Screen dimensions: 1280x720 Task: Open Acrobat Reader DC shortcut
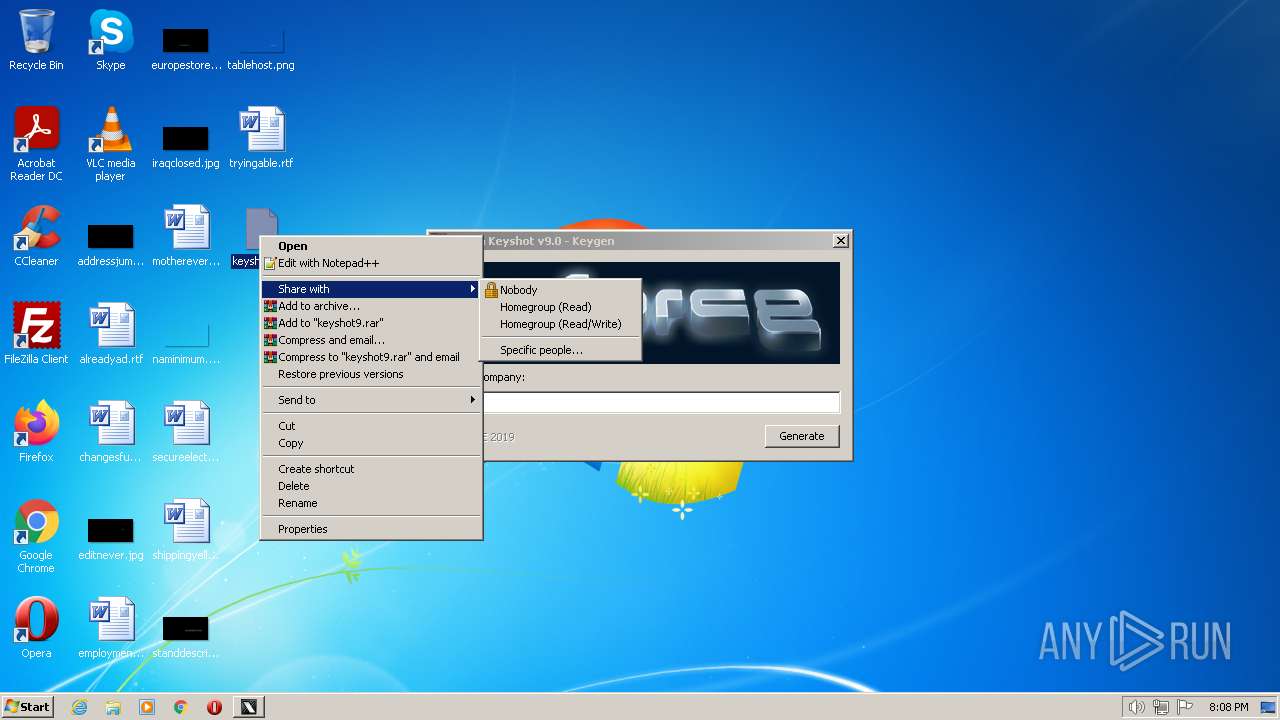pos(36,144)
